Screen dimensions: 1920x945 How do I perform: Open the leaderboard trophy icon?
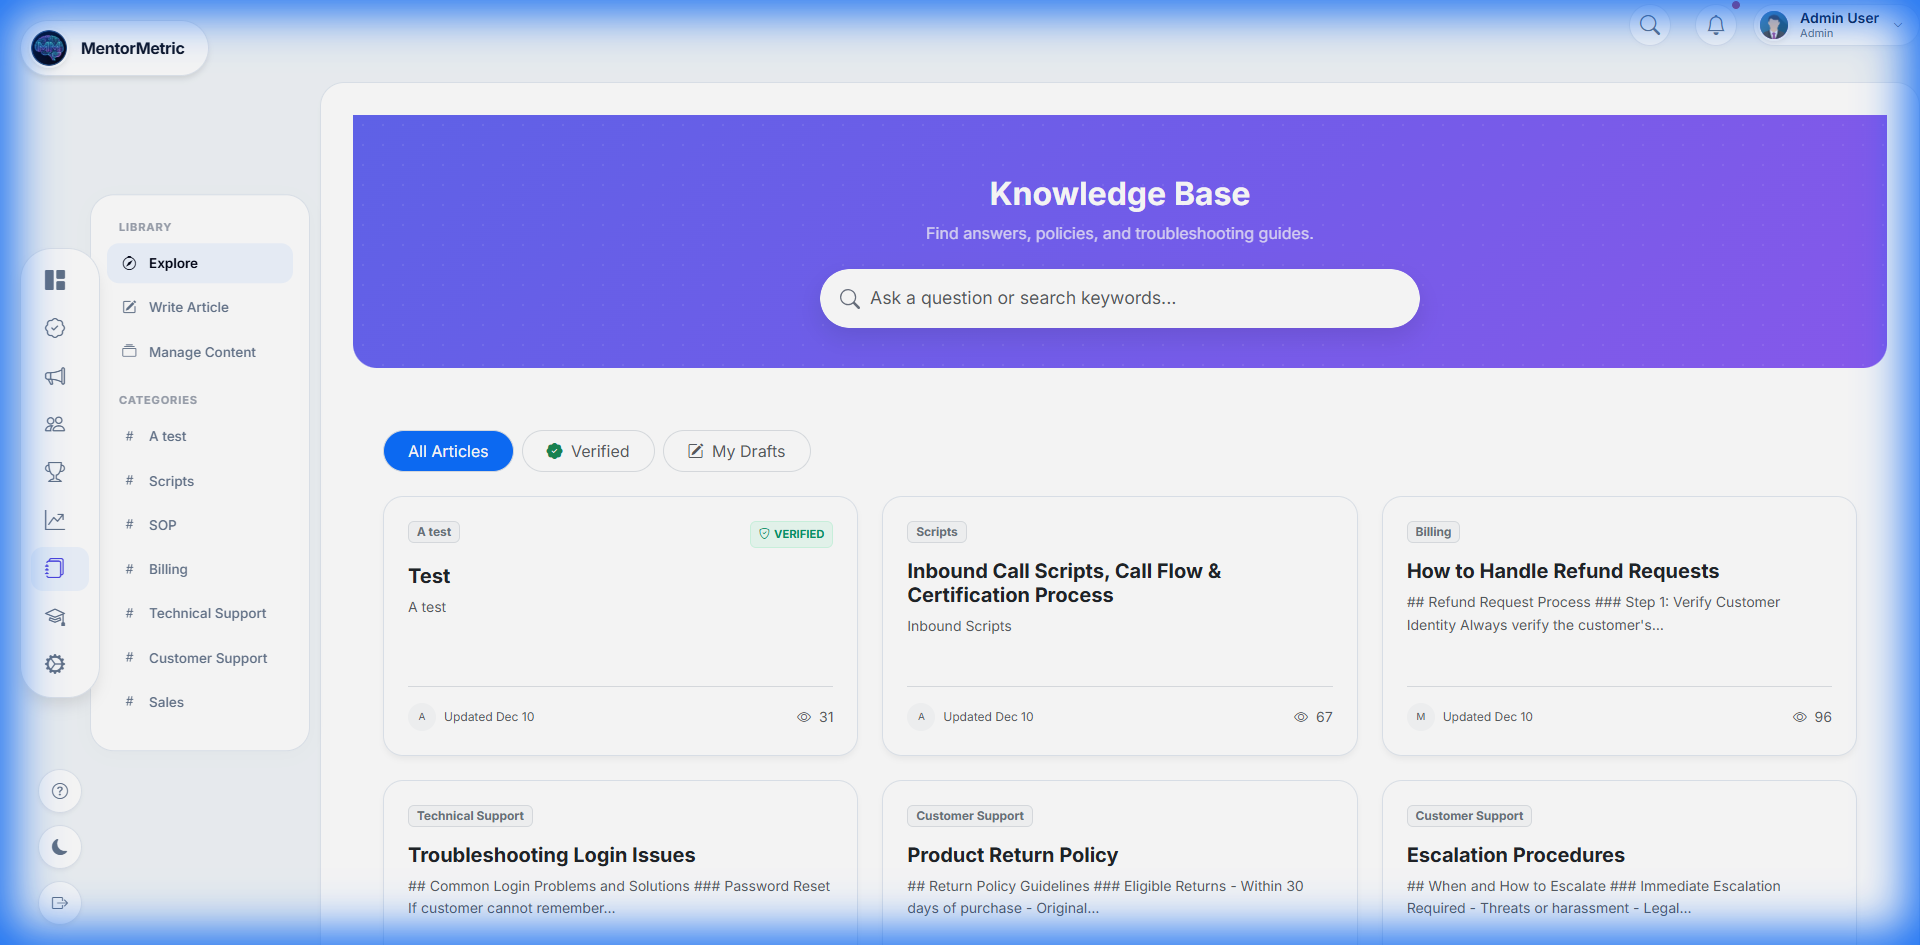56,472
